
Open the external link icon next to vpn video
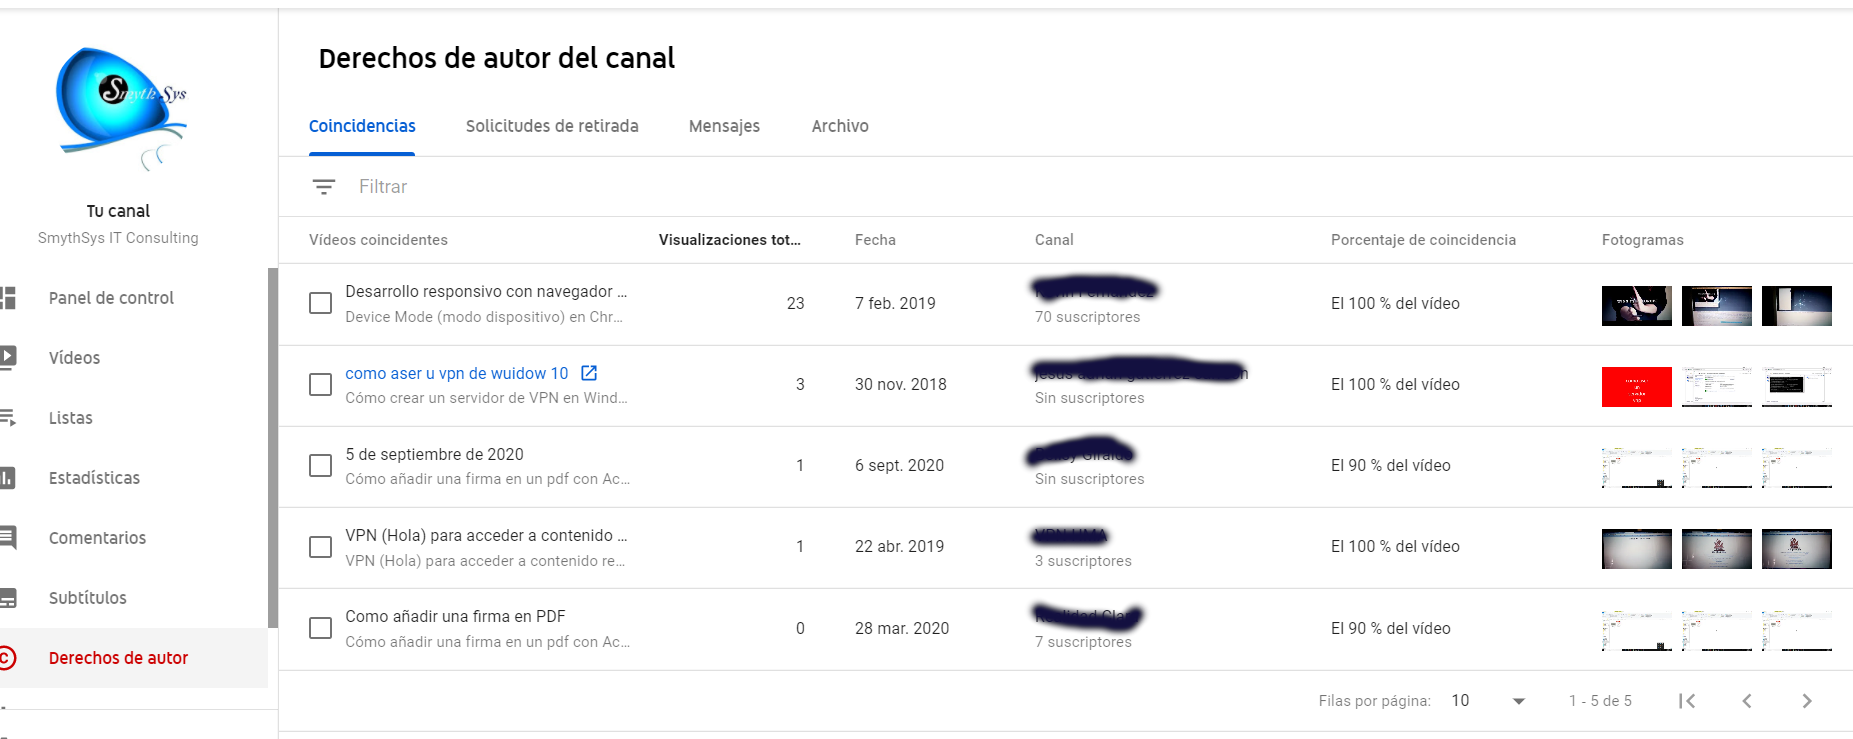pyautogui.click(x=589, y=373)
